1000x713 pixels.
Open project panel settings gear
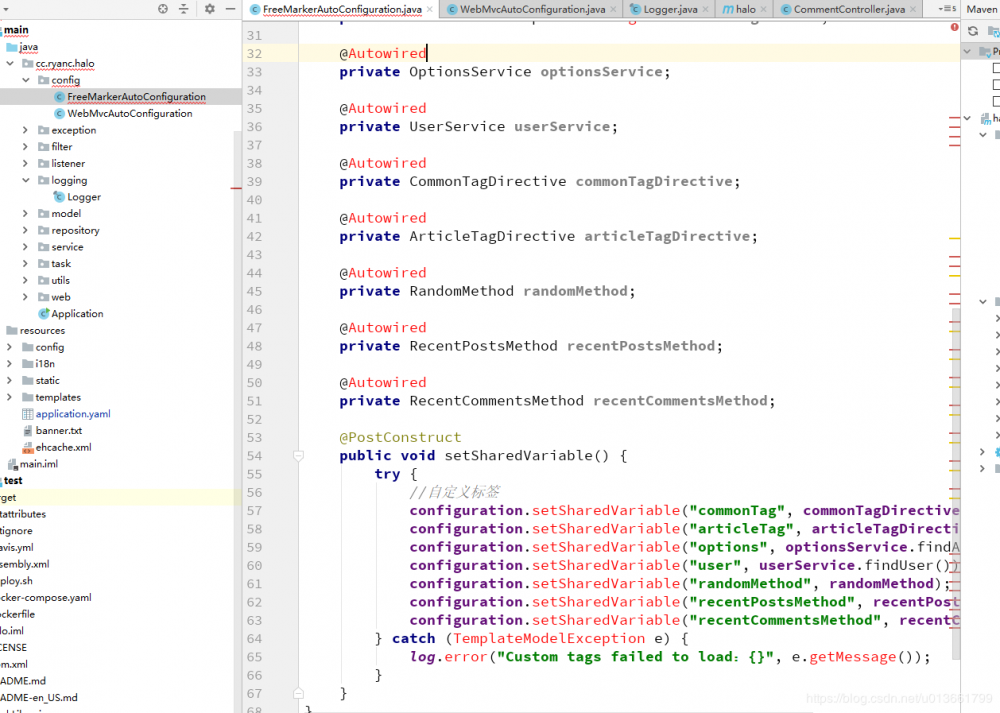[209, 9]
